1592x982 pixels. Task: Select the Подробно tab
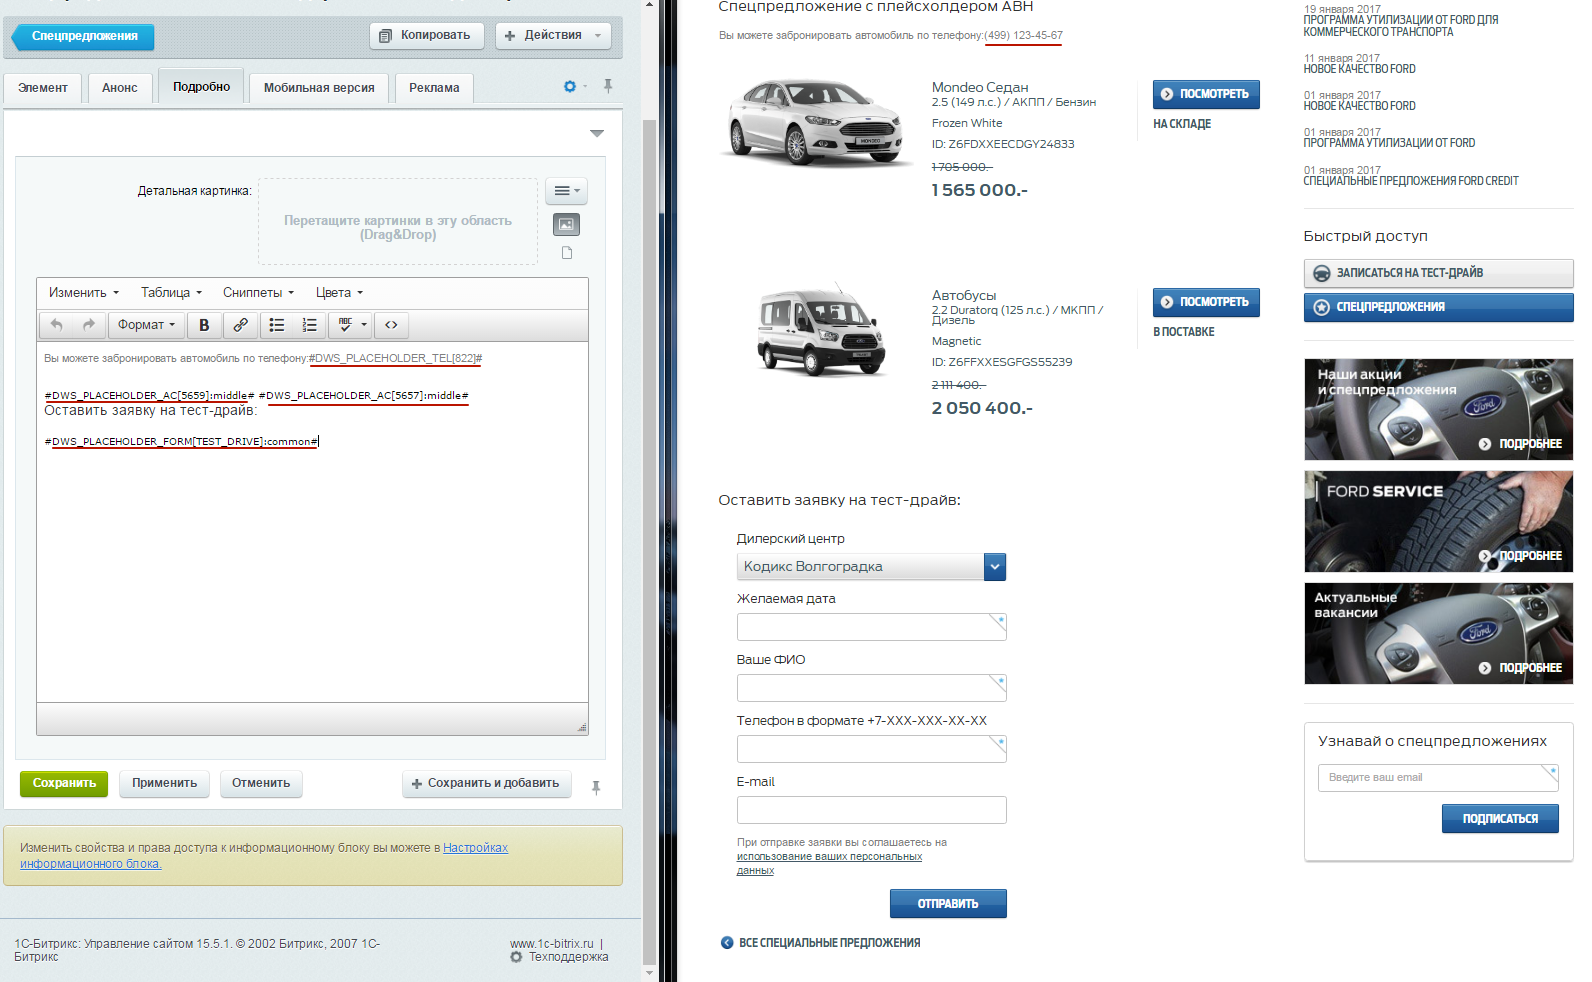click(x=201, y=87)
